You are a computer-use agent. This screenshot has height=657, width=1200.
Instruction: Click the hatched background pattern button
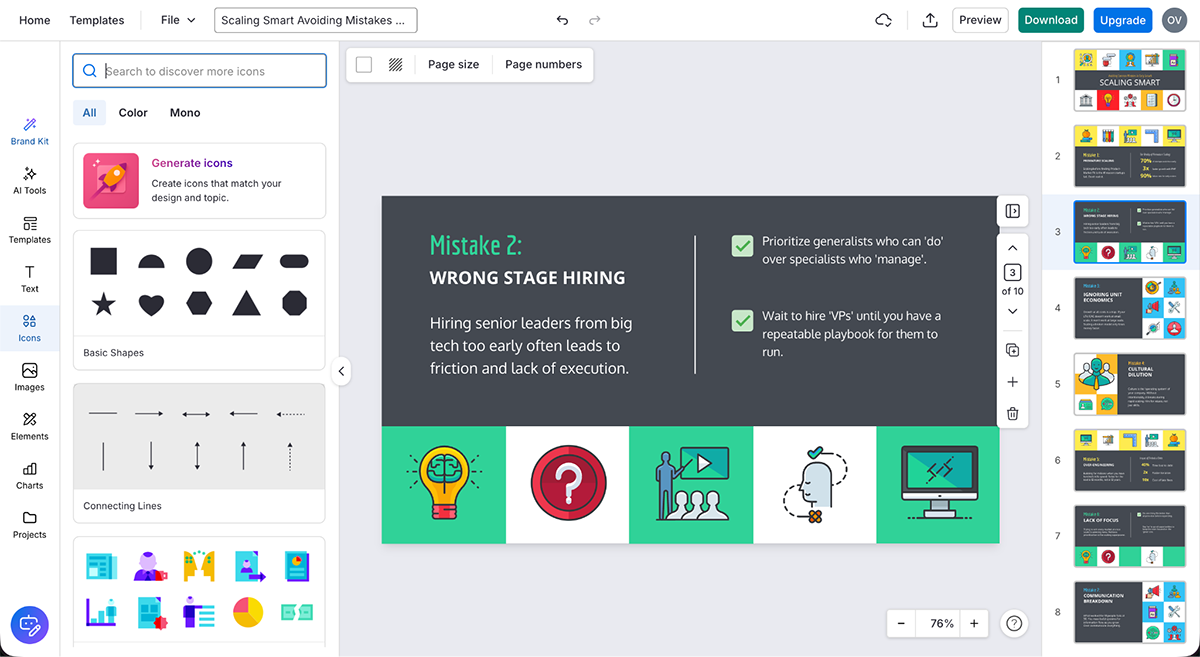396,64
